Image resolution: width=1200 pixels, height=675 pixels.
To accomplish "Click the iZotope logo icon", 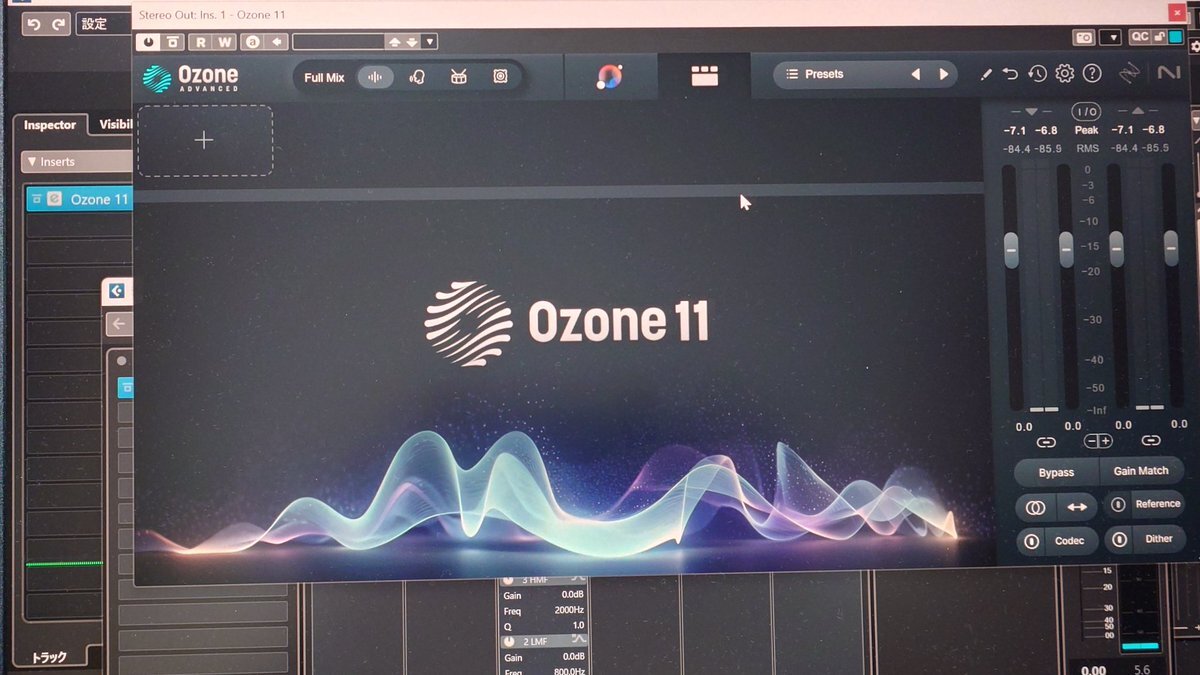I will (1130, 73).
